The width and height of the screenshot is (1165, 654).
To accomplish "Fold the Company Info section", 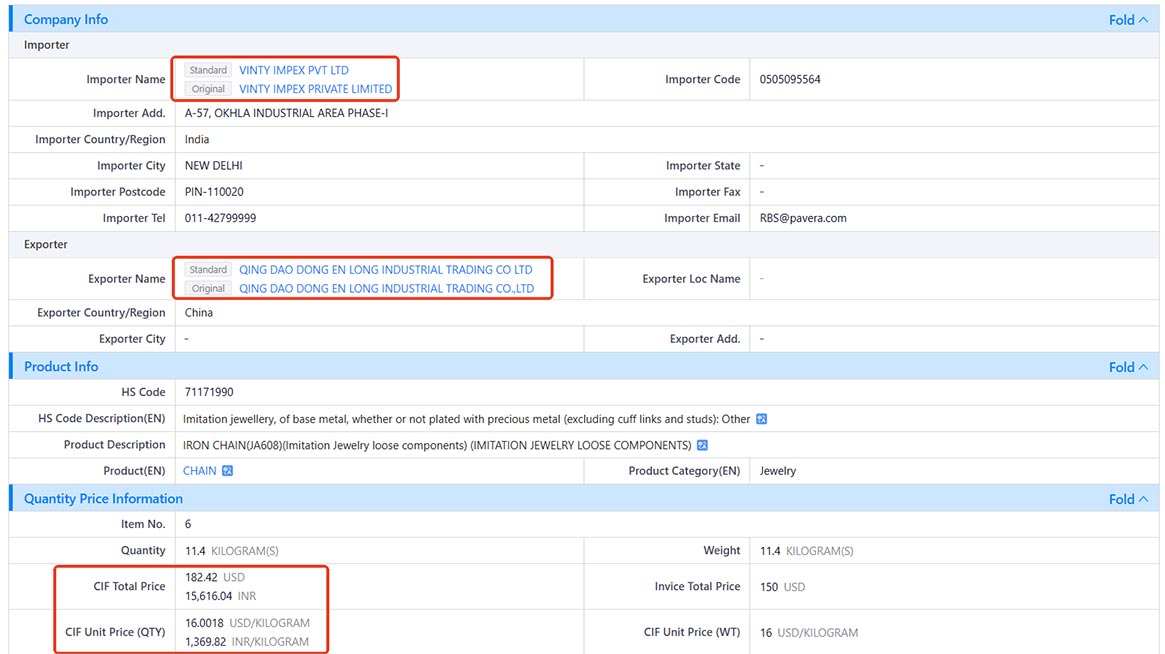I will pyautogui.click(x=1128, y=20).
